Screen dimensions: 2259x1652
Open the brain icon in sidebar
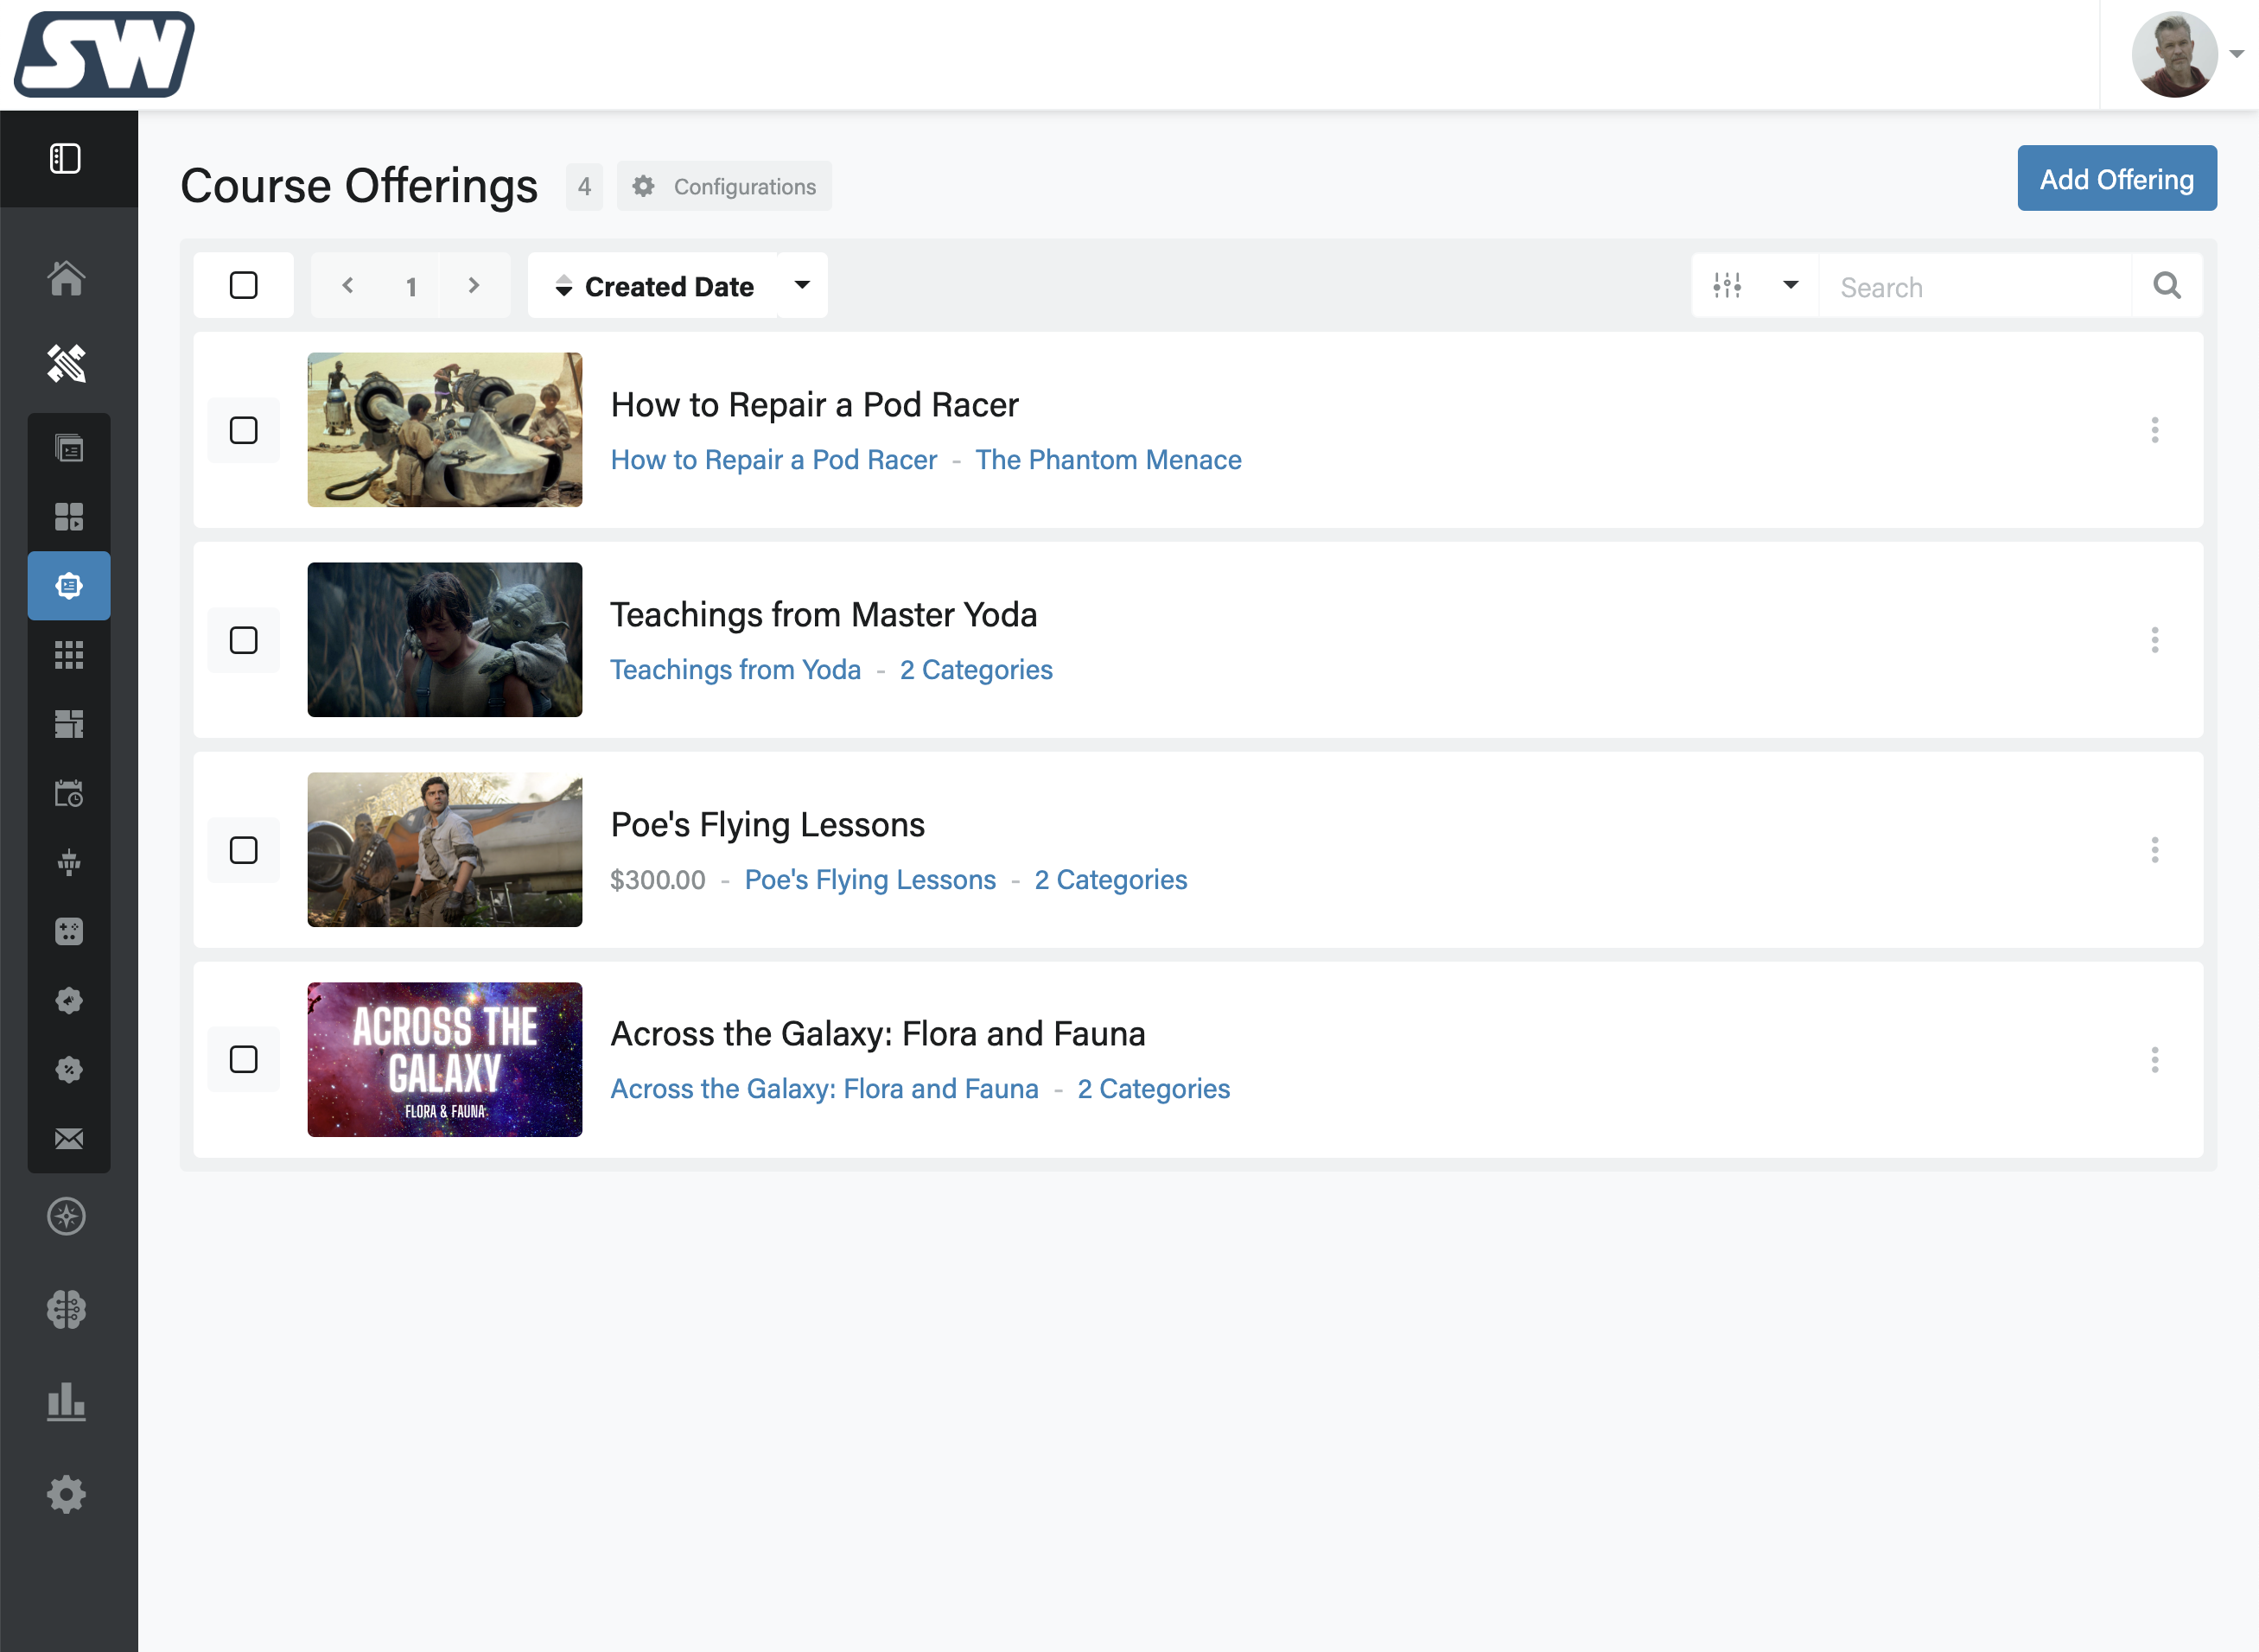(x=67, y=1309)
